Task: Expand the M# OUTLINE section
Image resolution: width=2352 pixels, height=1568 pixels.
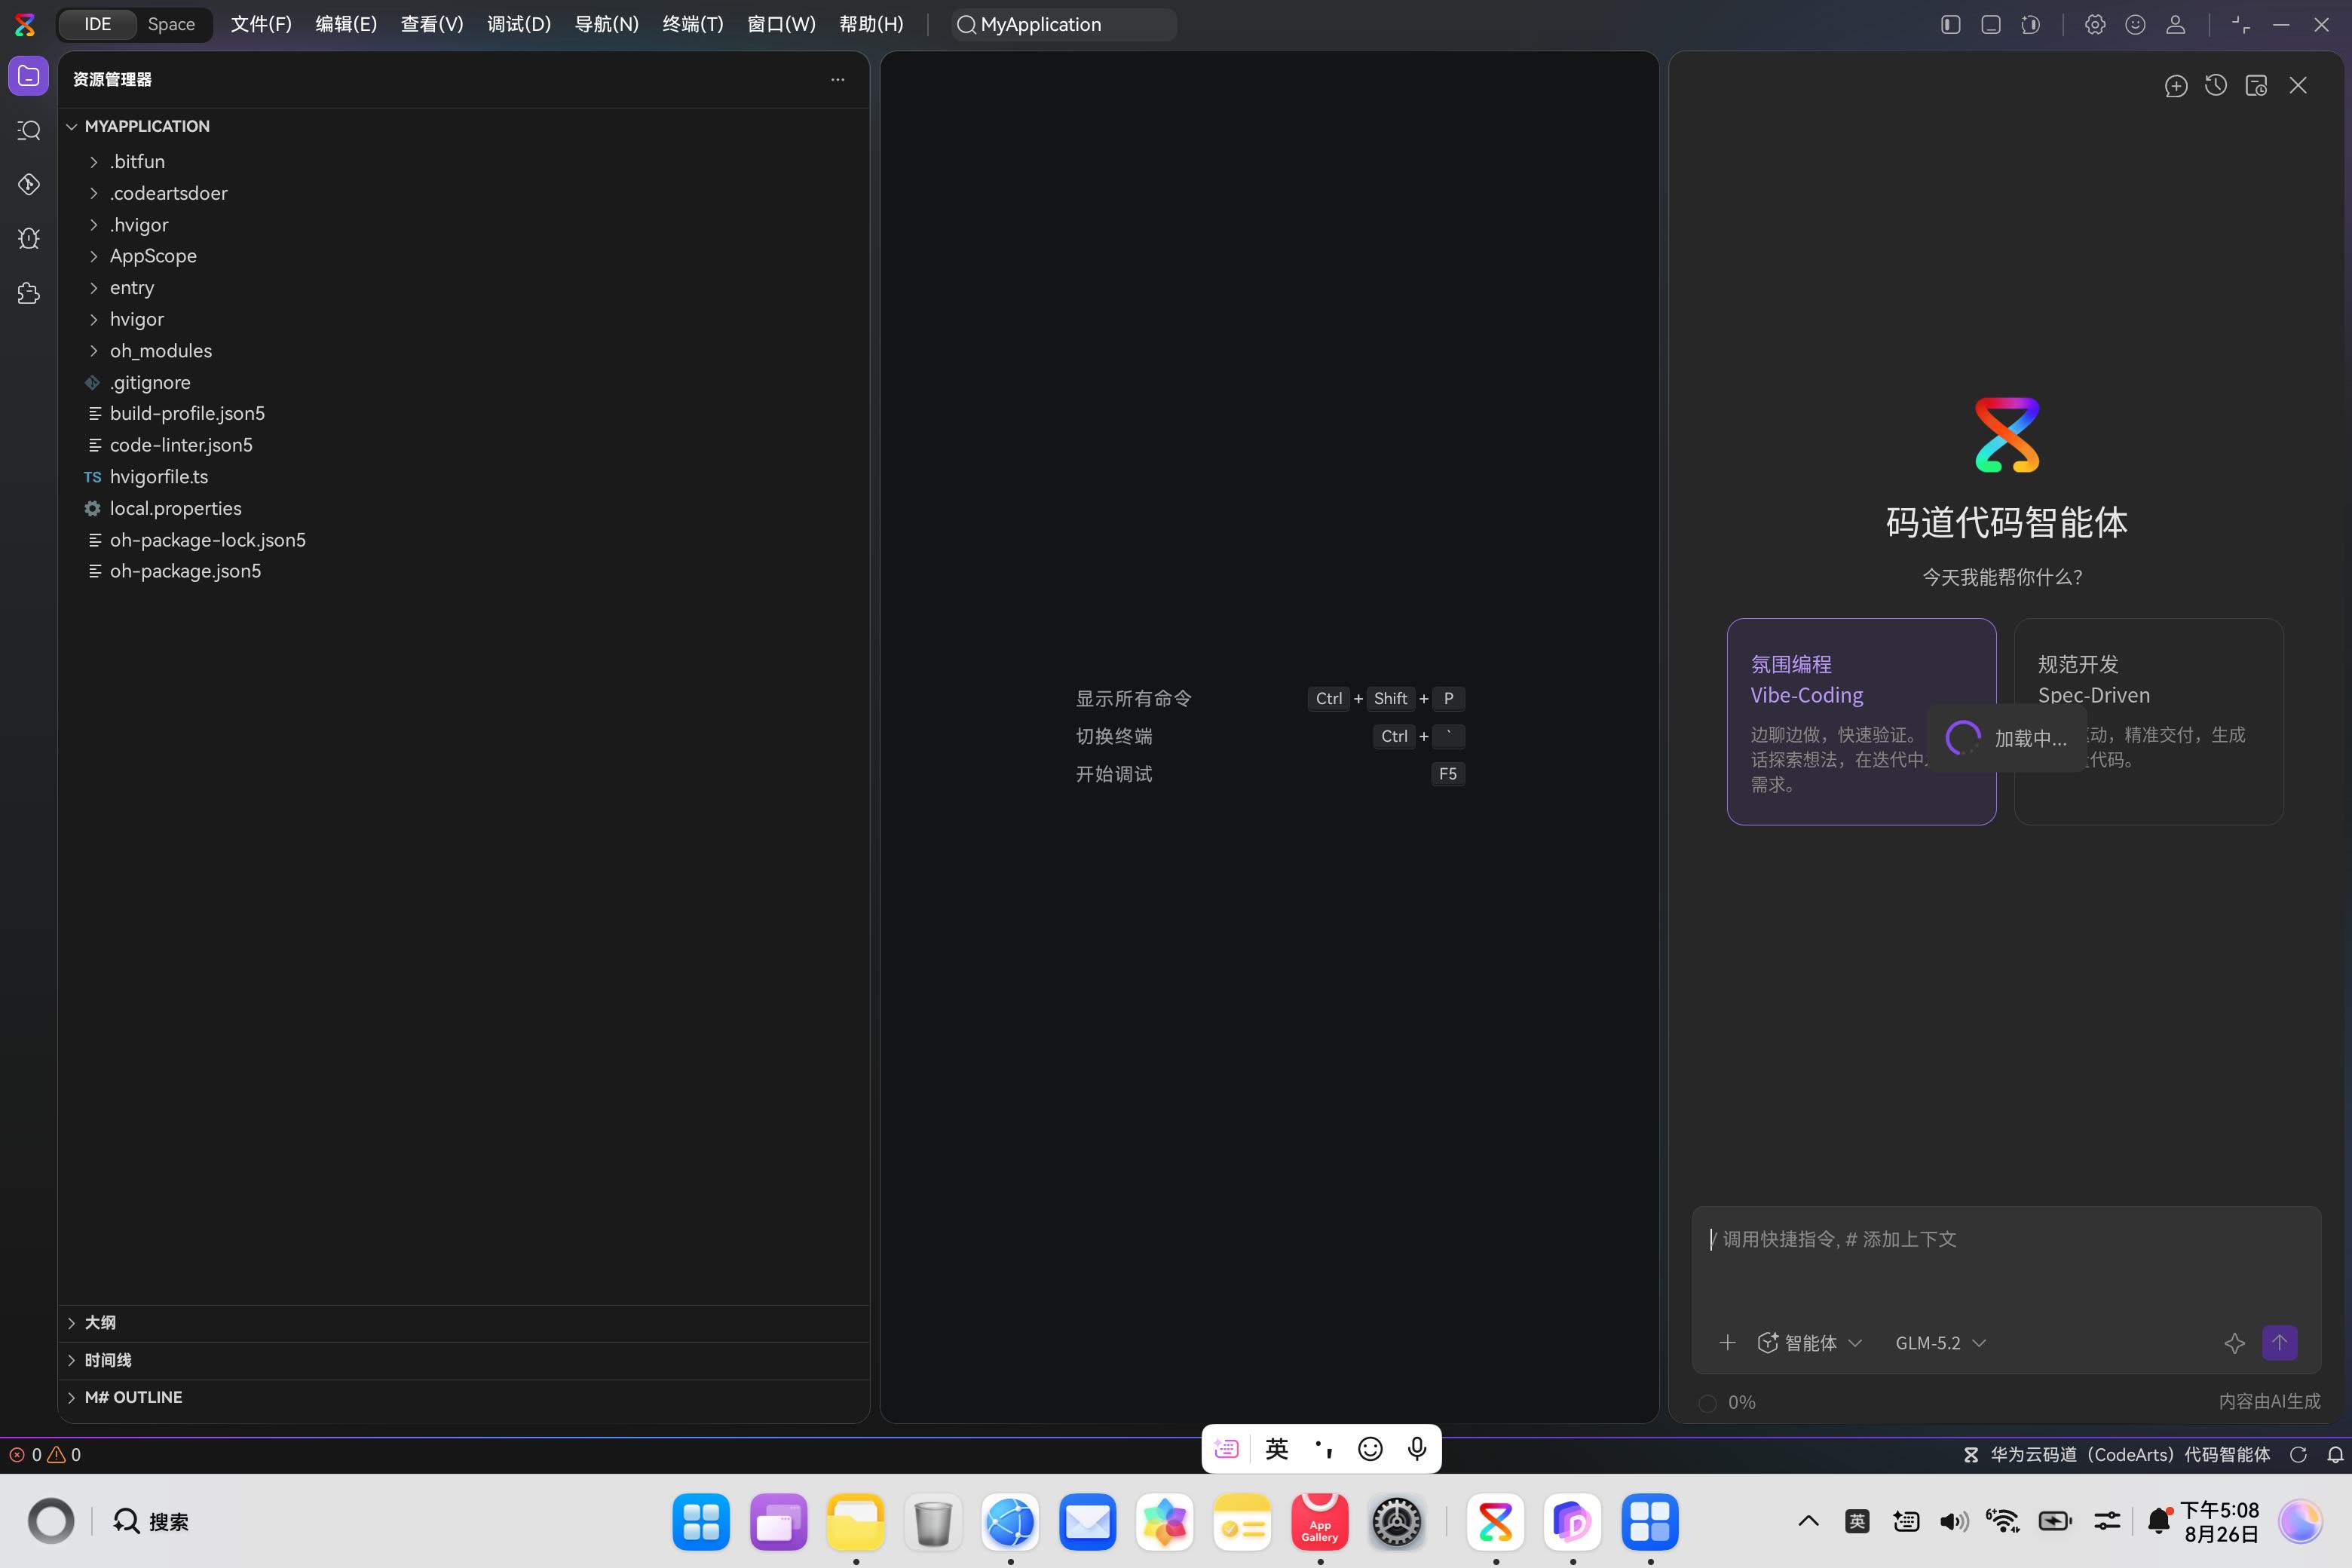Action: [x=464, y=1397]
